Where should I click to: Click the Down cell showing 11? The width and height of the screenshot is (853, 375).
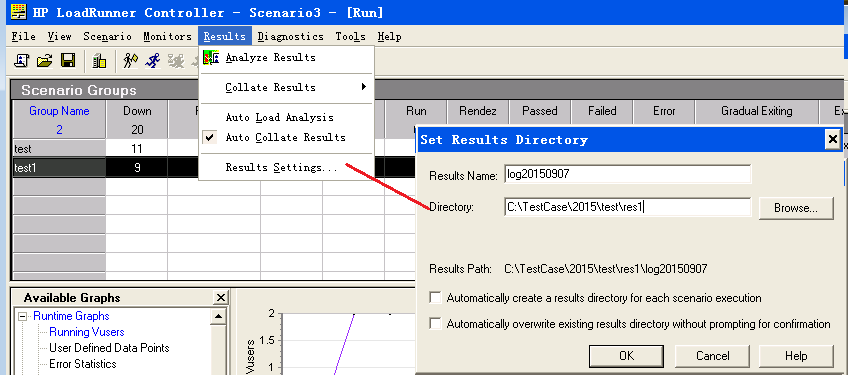(x=137, y=149)
